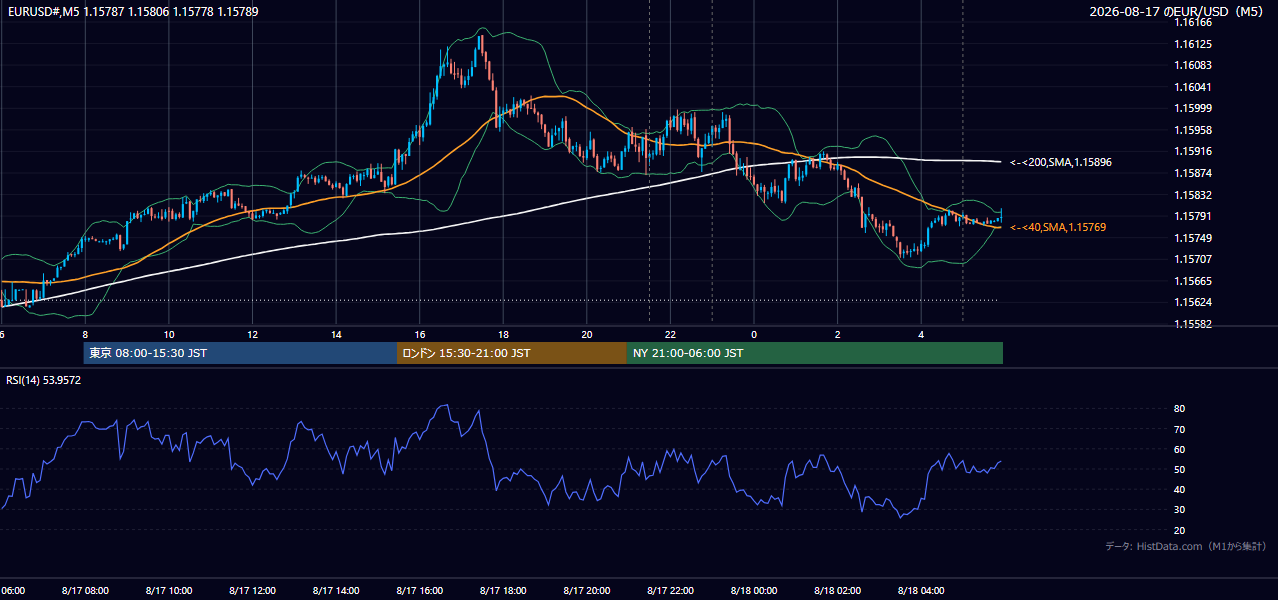
Task: Click the 40 SMA label reading 1.15769
Action: pos(1058,228)
